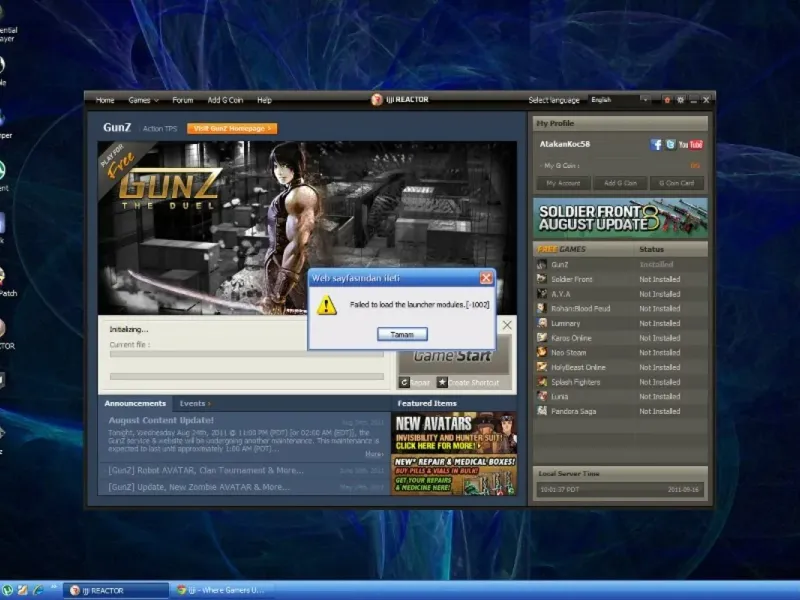
Task: Click the ijji Reactor logo icon
Action: [x=377, y=99]
